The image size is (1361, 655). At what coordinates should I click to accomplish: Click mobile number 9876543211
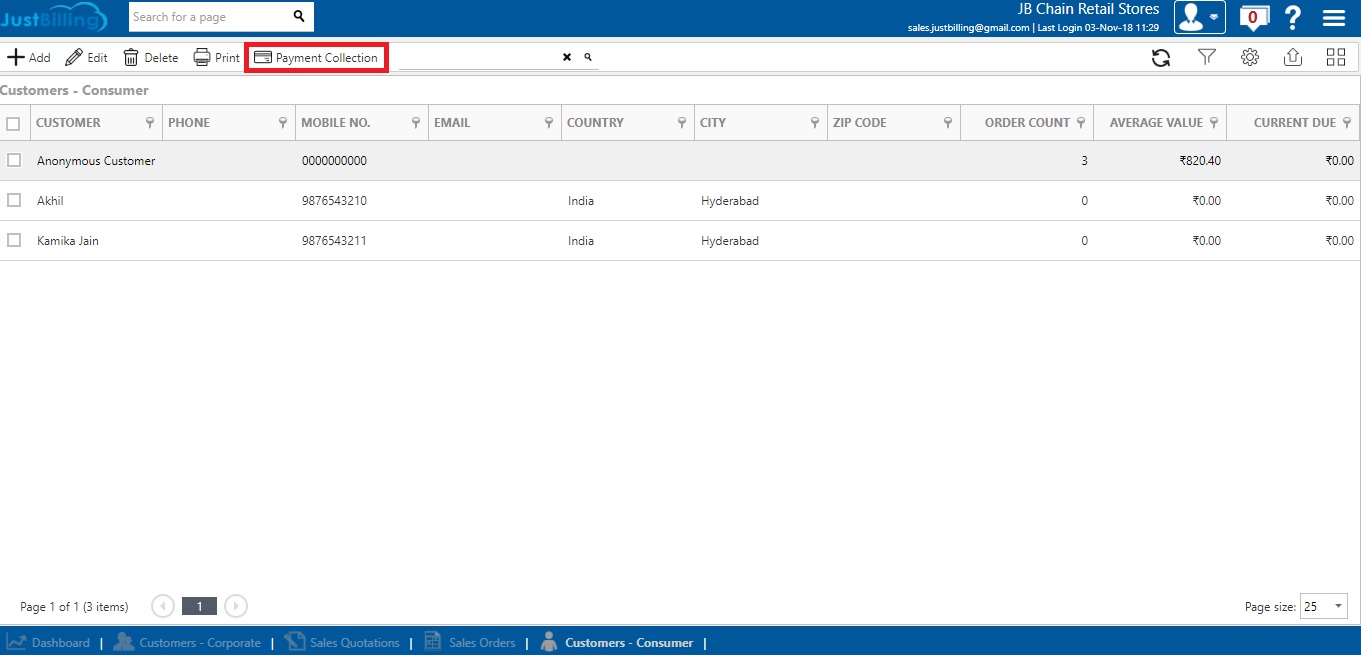[334, 241]
